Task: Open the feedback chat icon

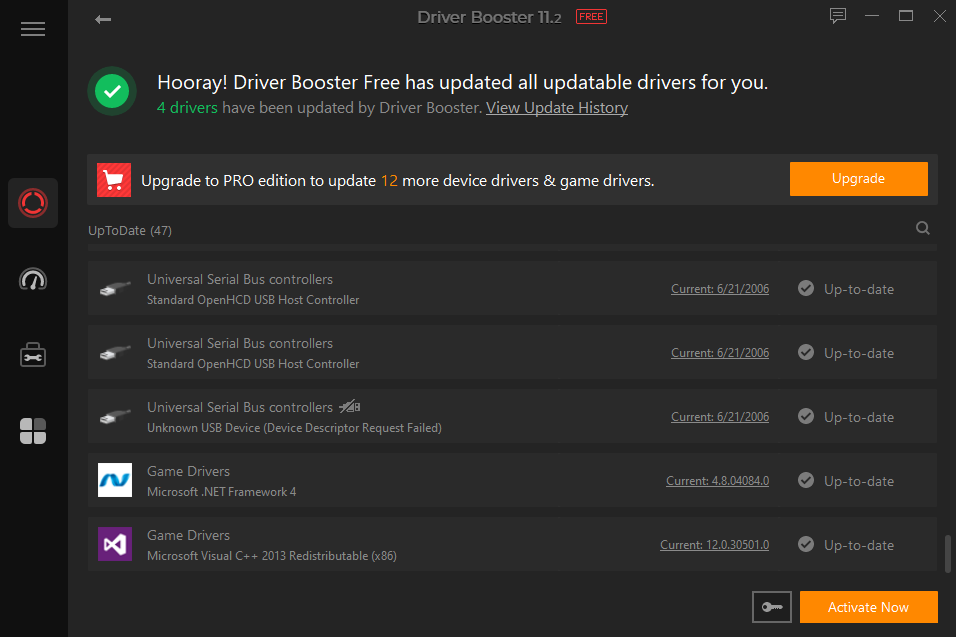Action: 838,16
